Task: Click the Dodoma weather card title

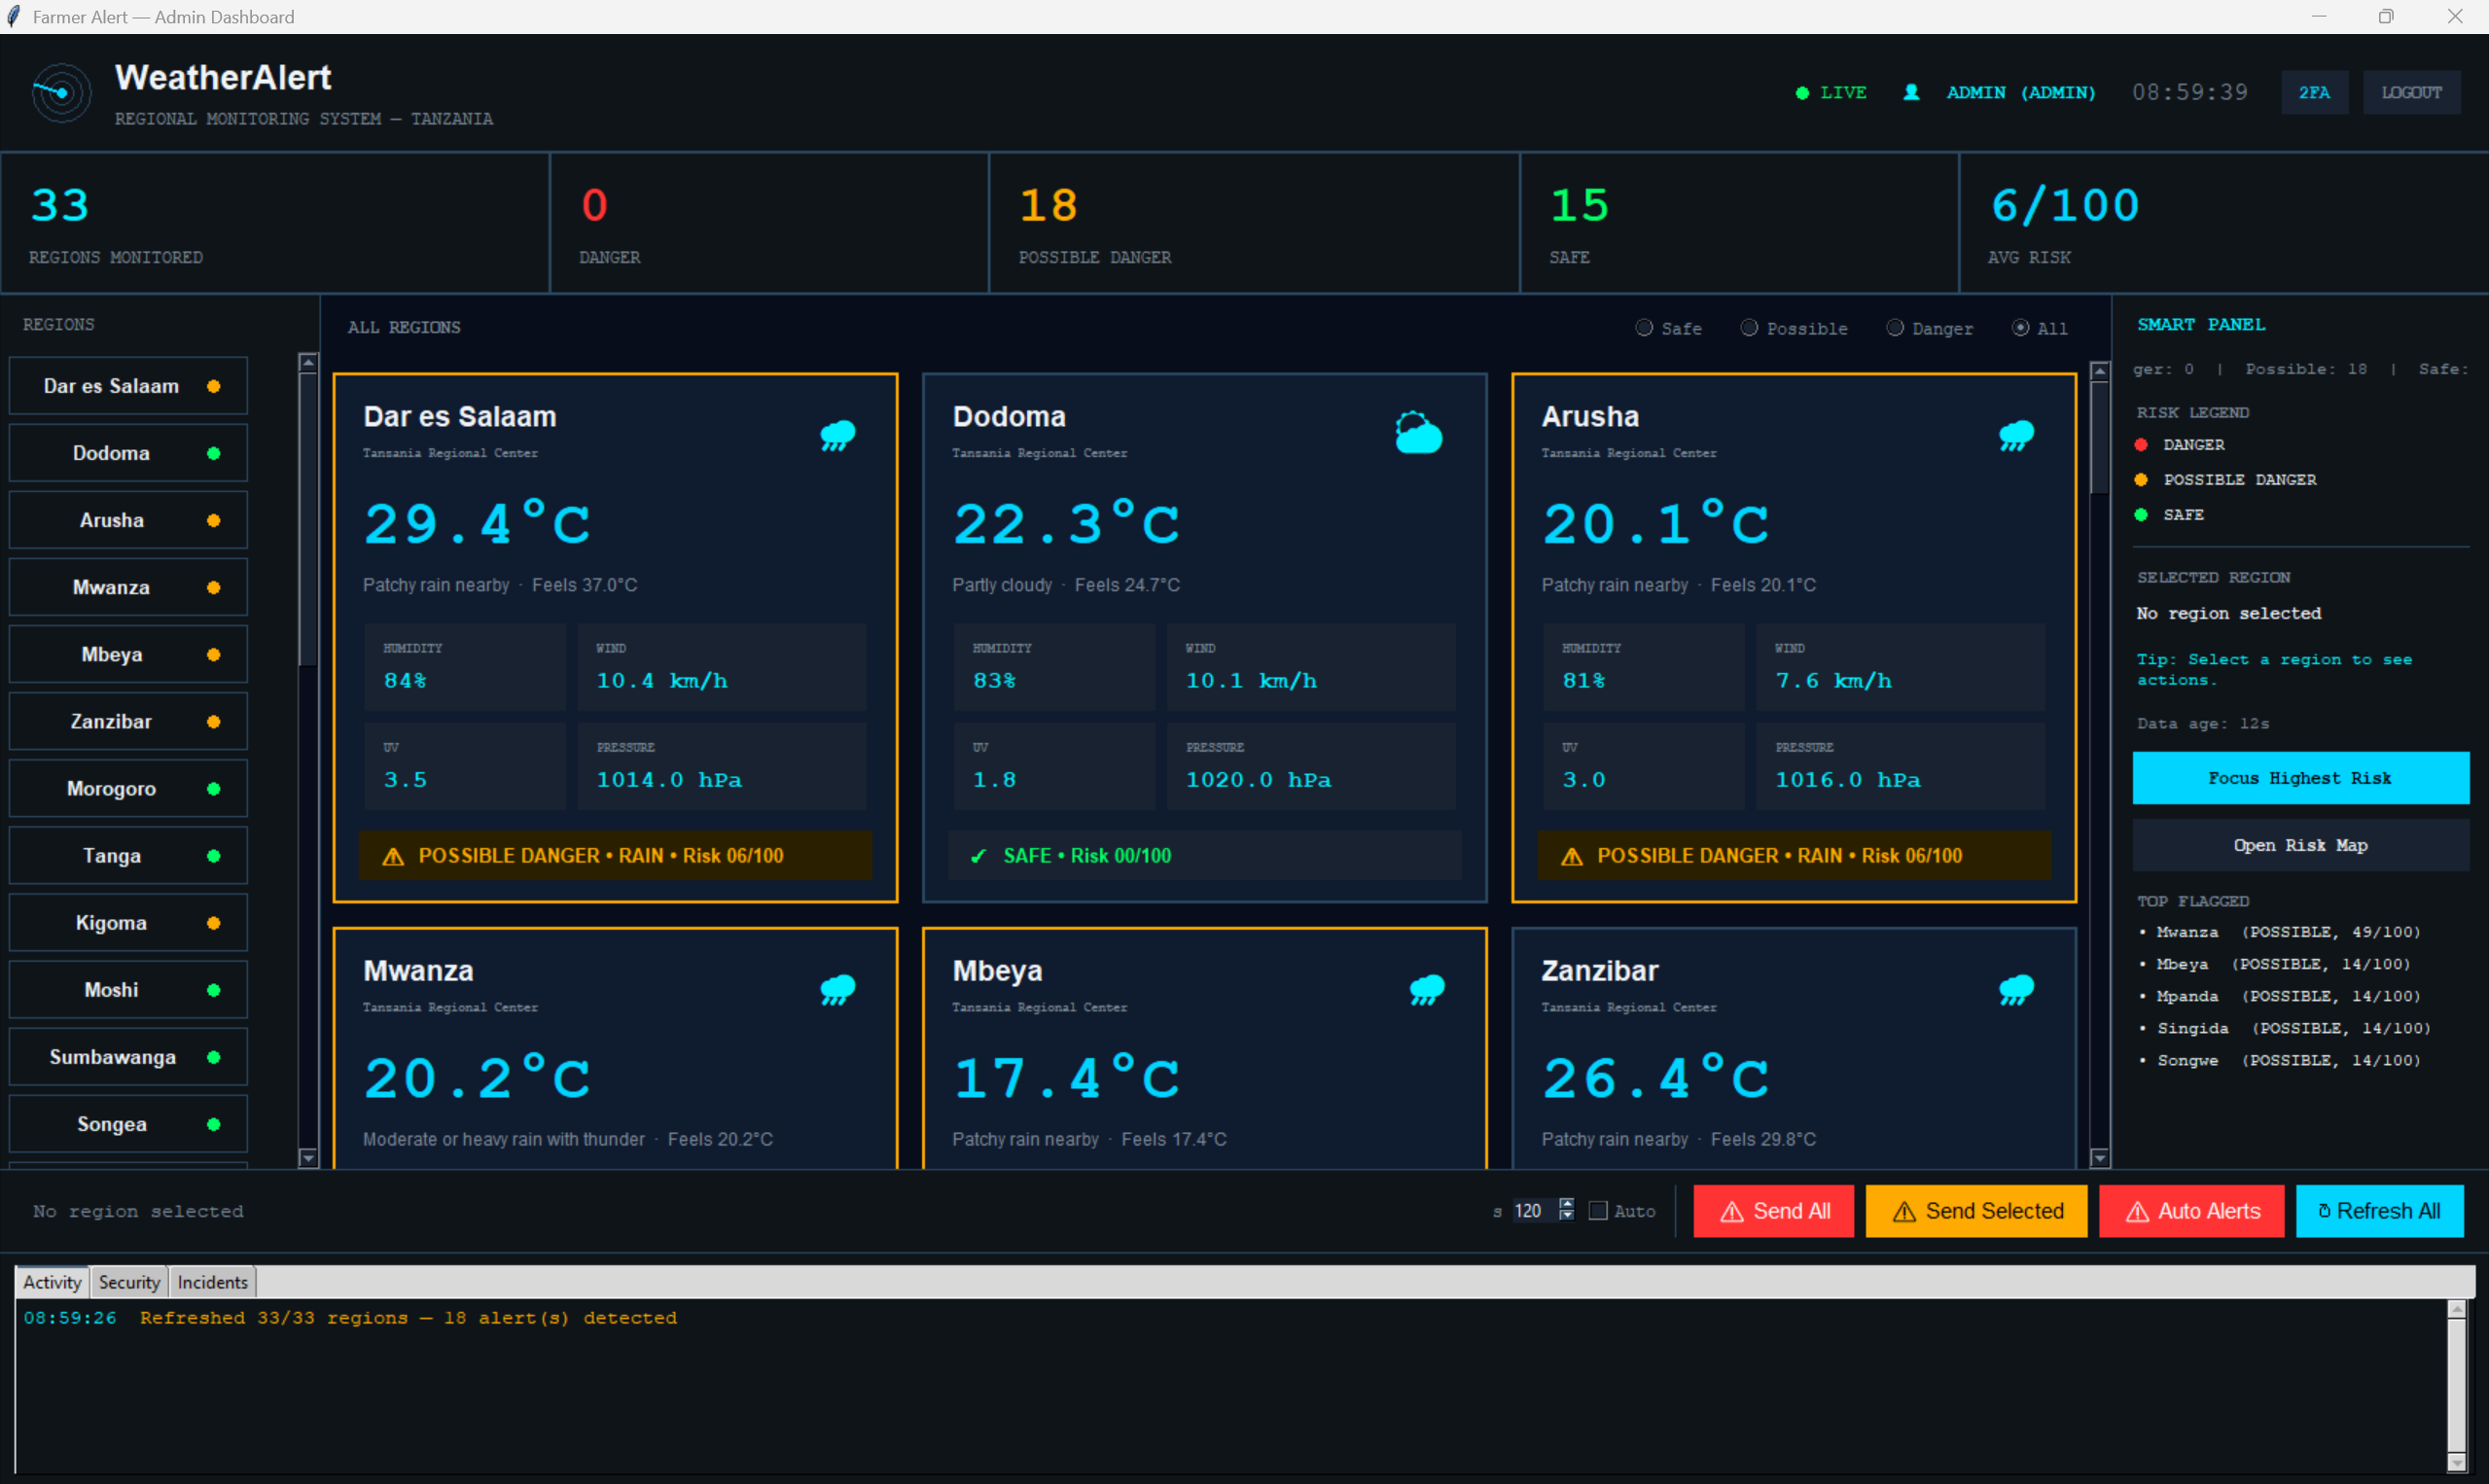Action: 1009,416
